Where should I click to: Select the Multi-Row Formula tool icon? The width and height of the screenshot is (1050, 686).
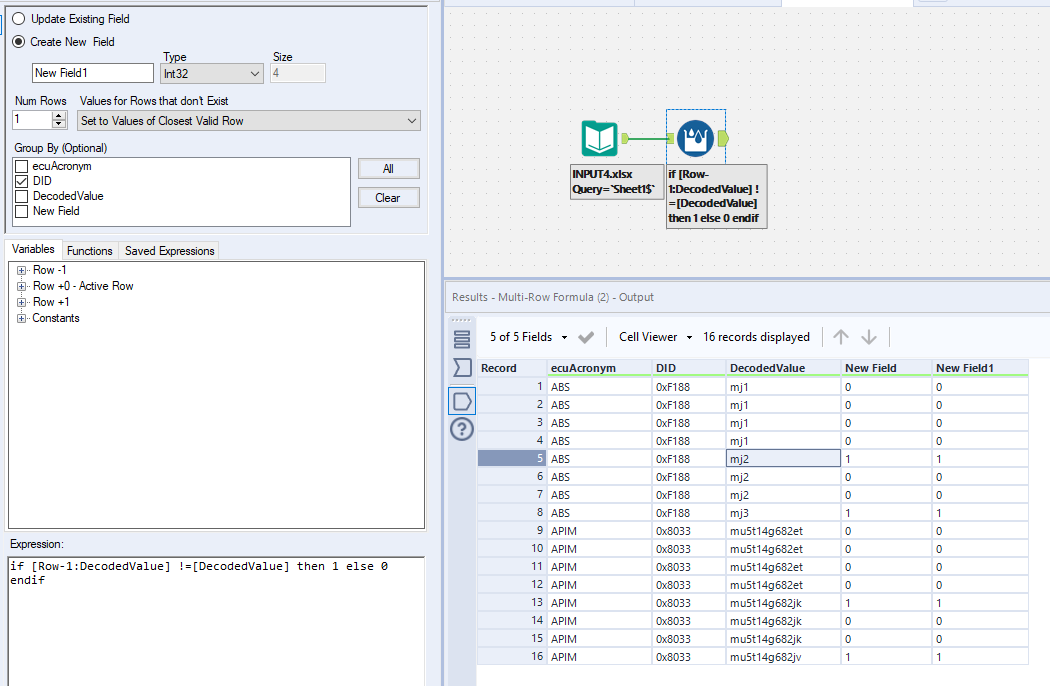coord(694,138)
